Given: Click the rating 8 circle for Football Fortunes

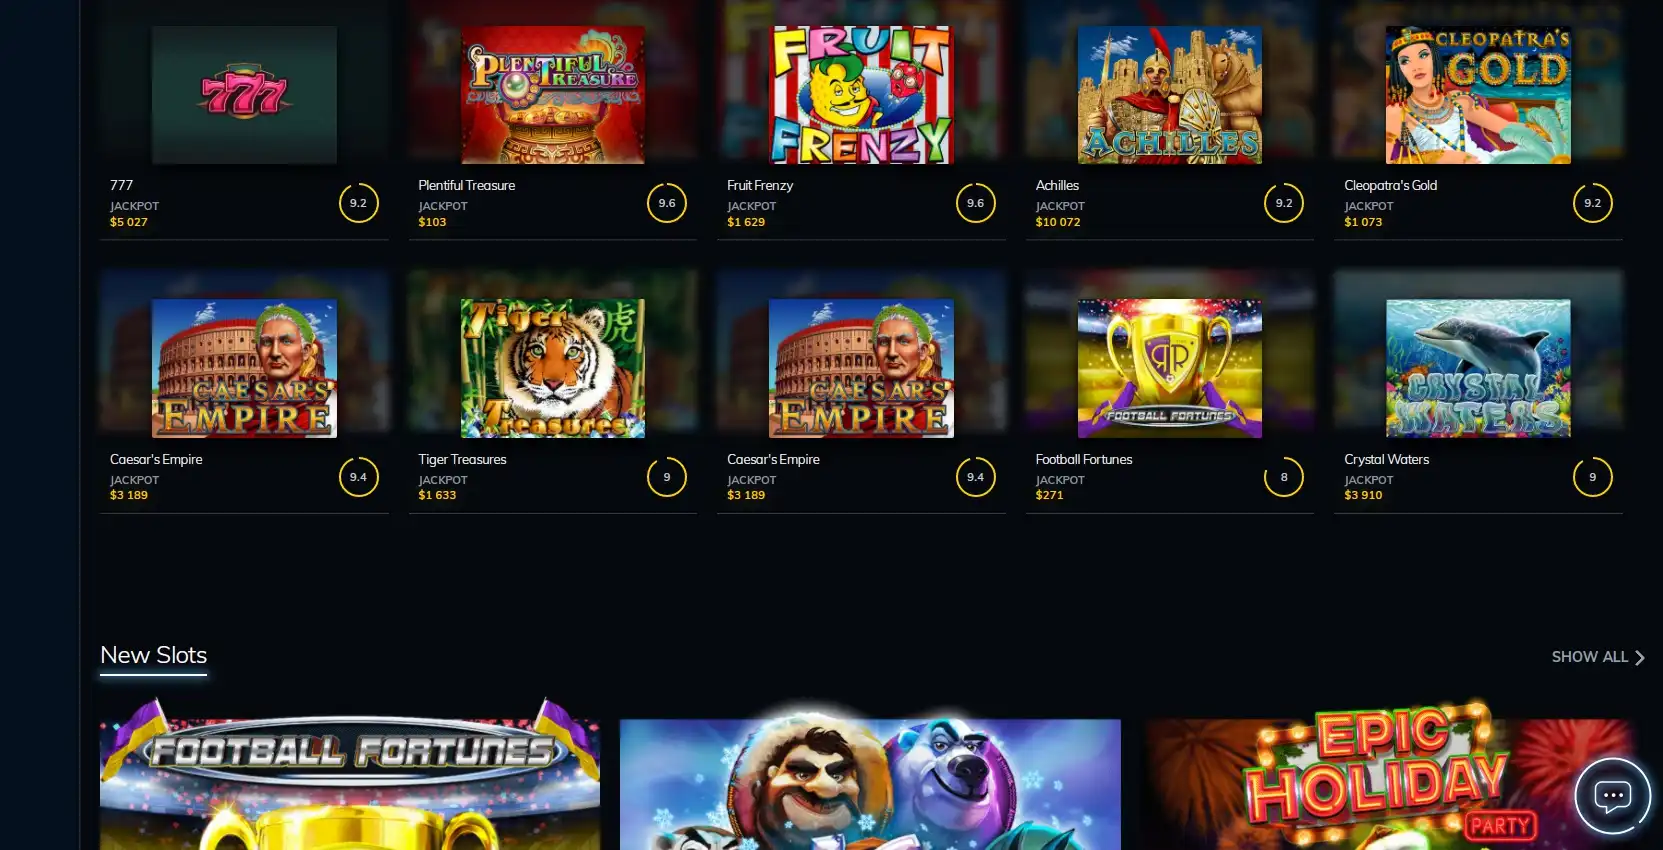Looking at the screenshot, I should (x=1284, y=477).
